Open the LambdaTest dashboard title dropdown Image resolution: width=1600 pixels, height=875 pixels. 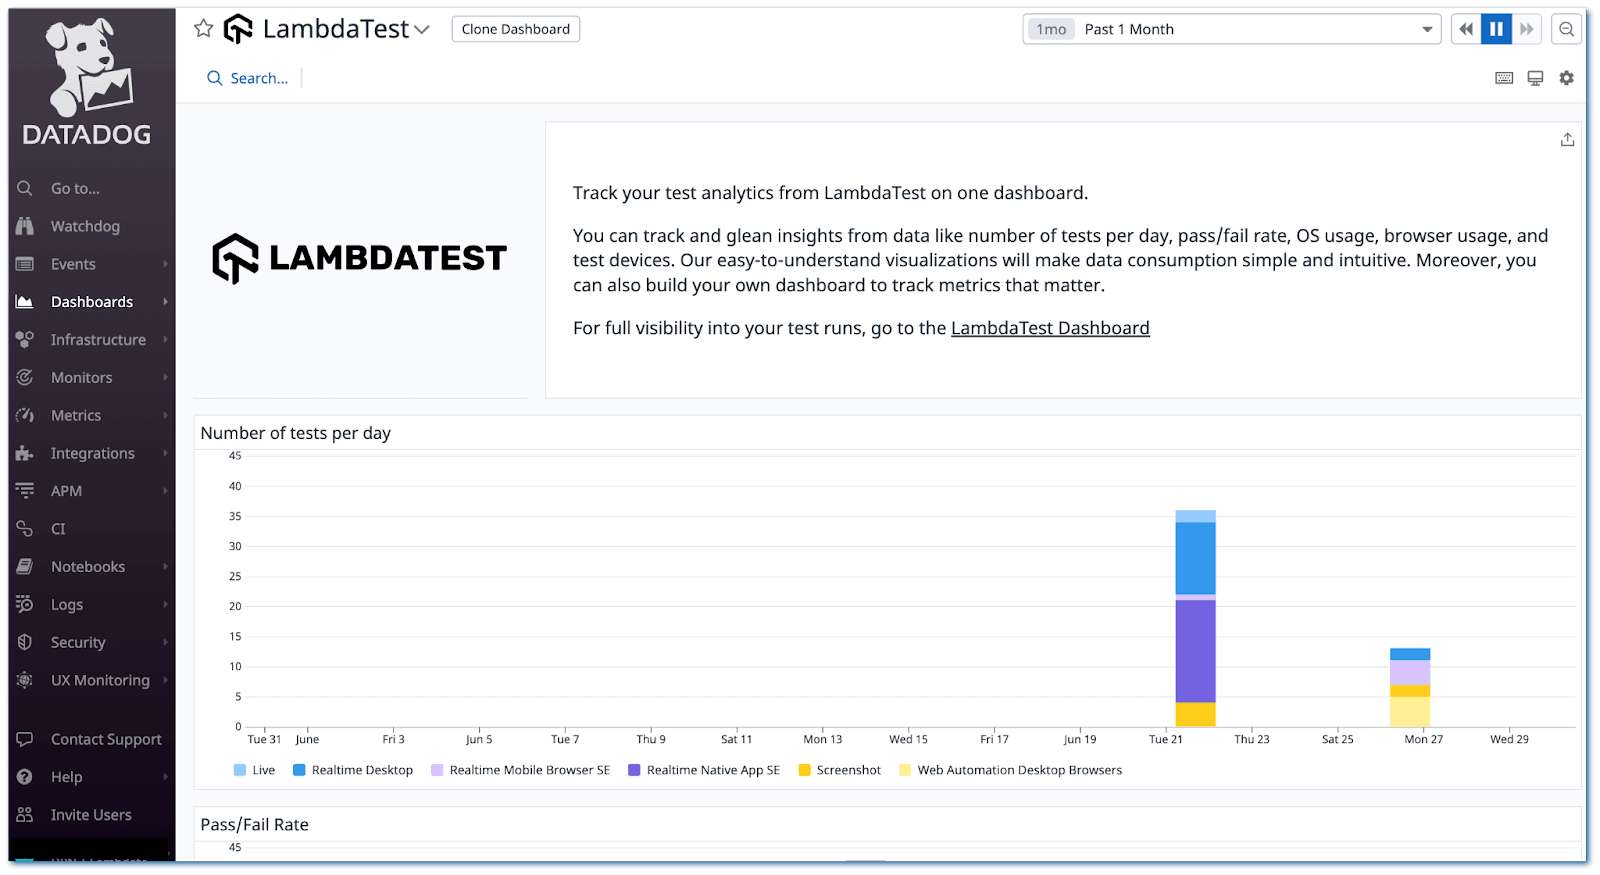point(422,30)
